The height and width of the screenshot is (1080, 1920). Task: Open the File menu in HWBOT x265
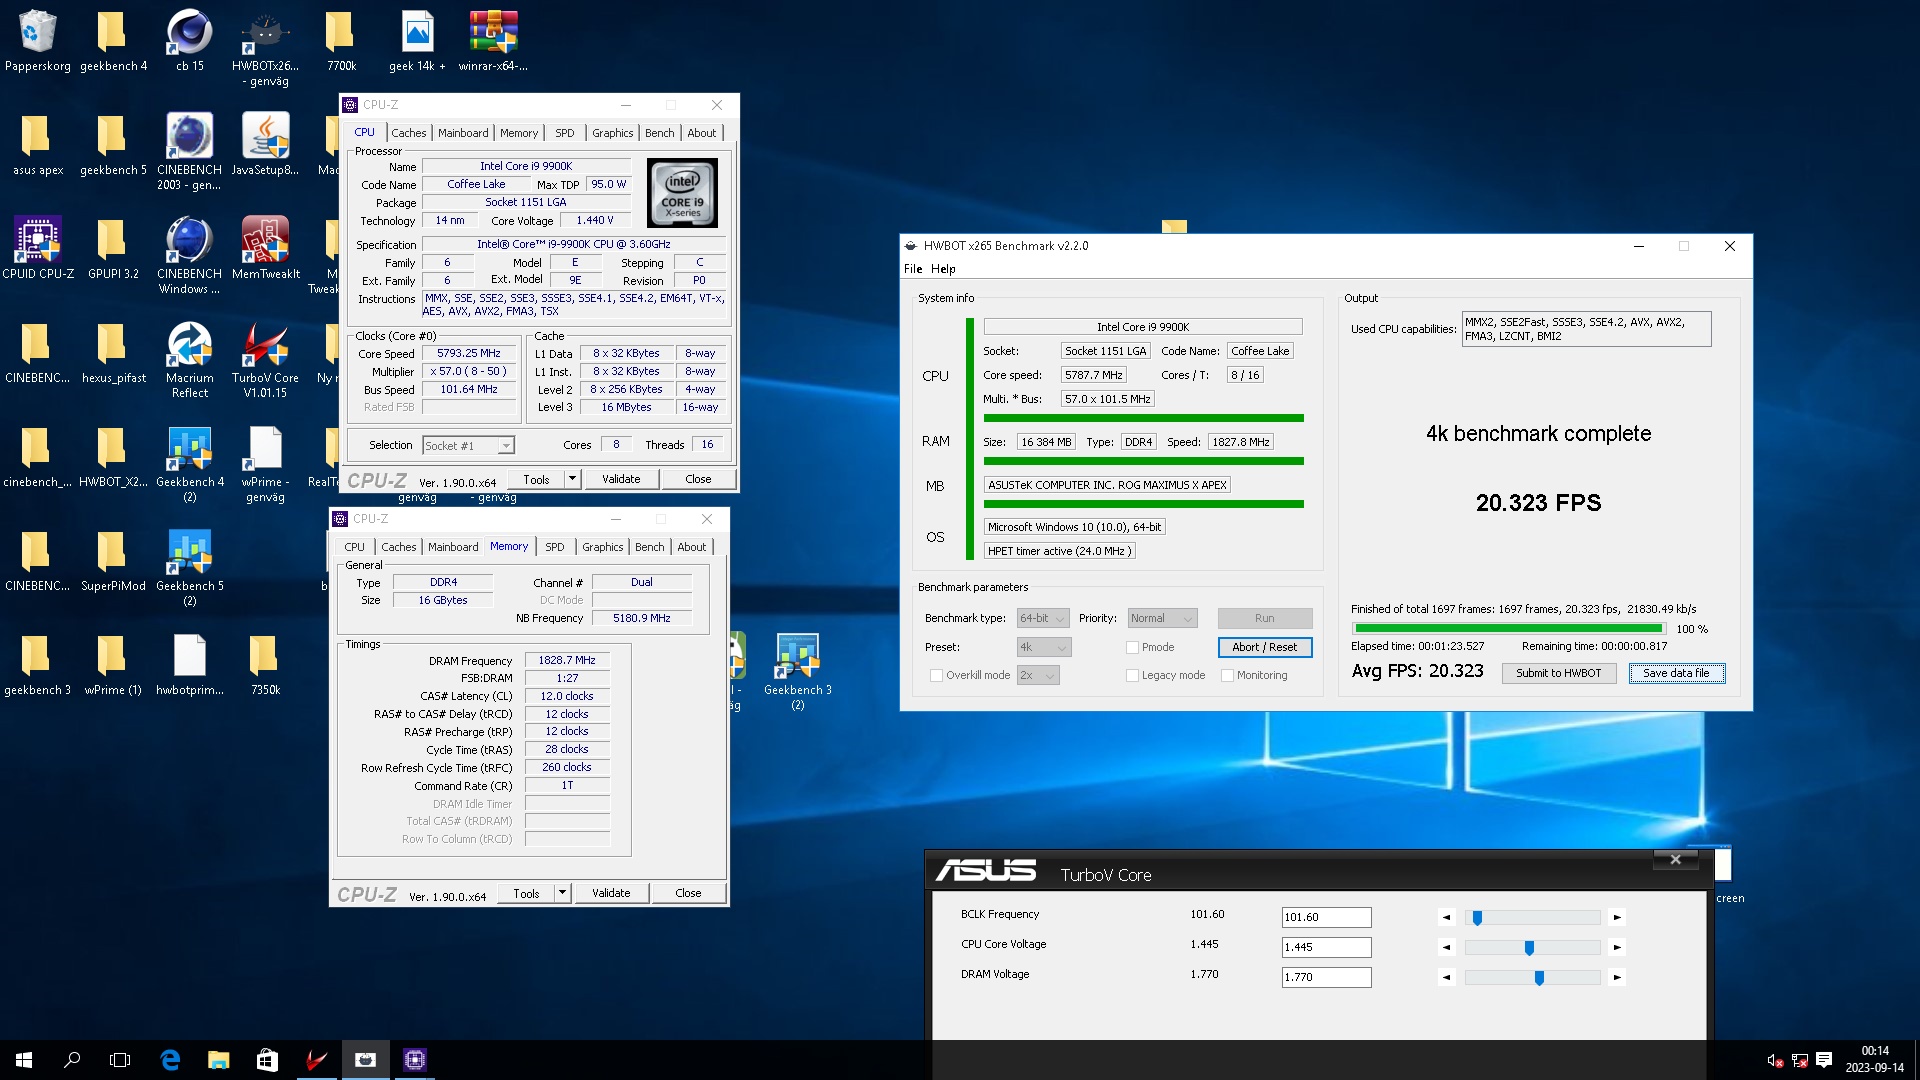pyautogui.click(x=913, y=269)
